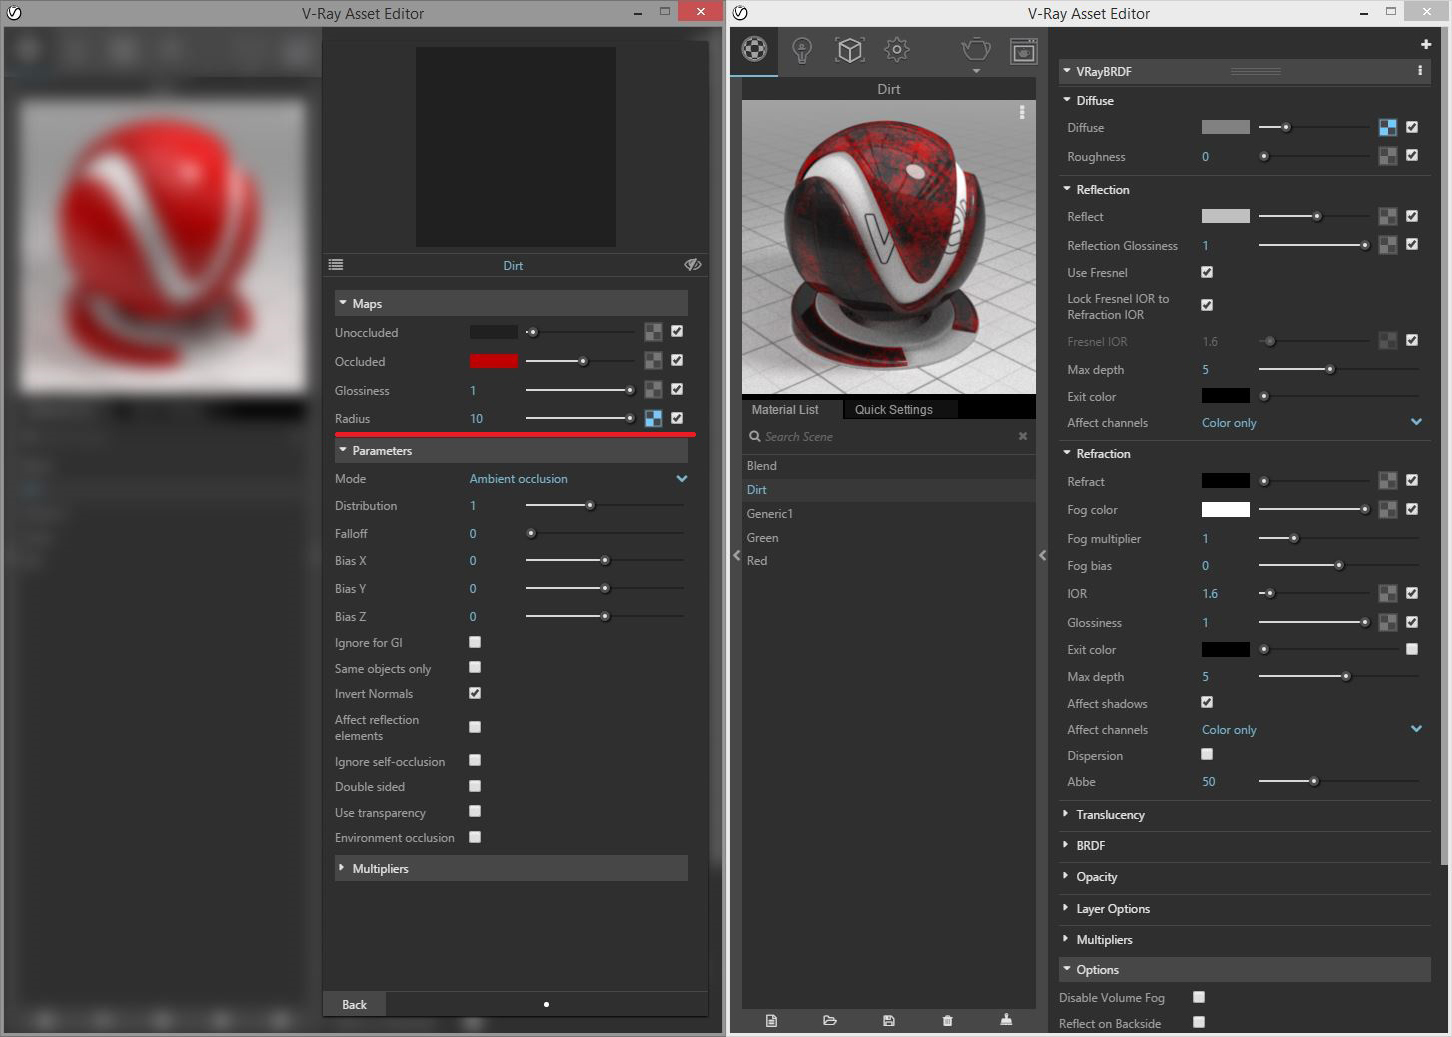Click the purge broom icon
The image size is (1452, 1037).
point(1006,1019)
